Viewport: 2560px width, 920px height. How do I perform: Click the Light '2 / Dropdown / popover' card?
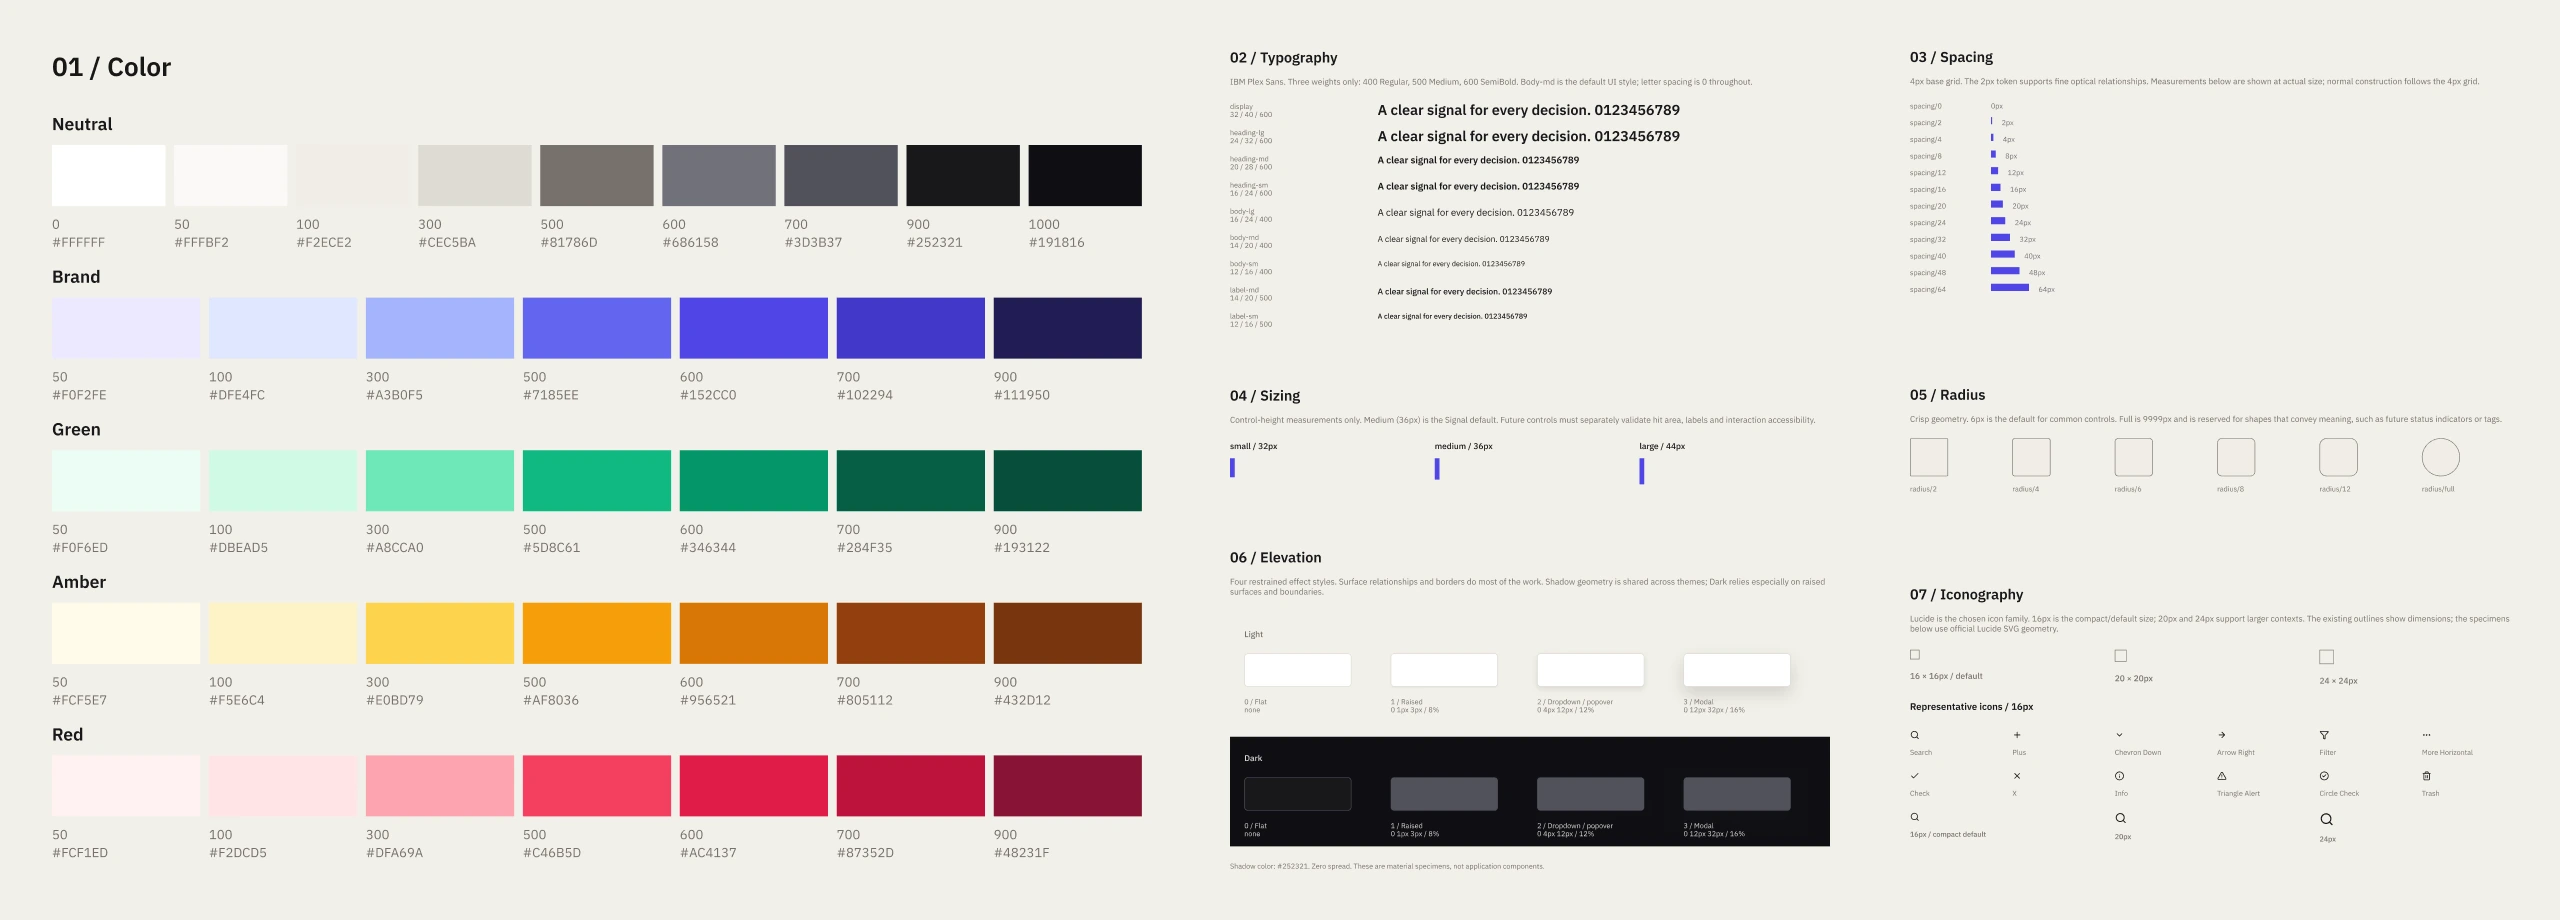click(1590, 670)
